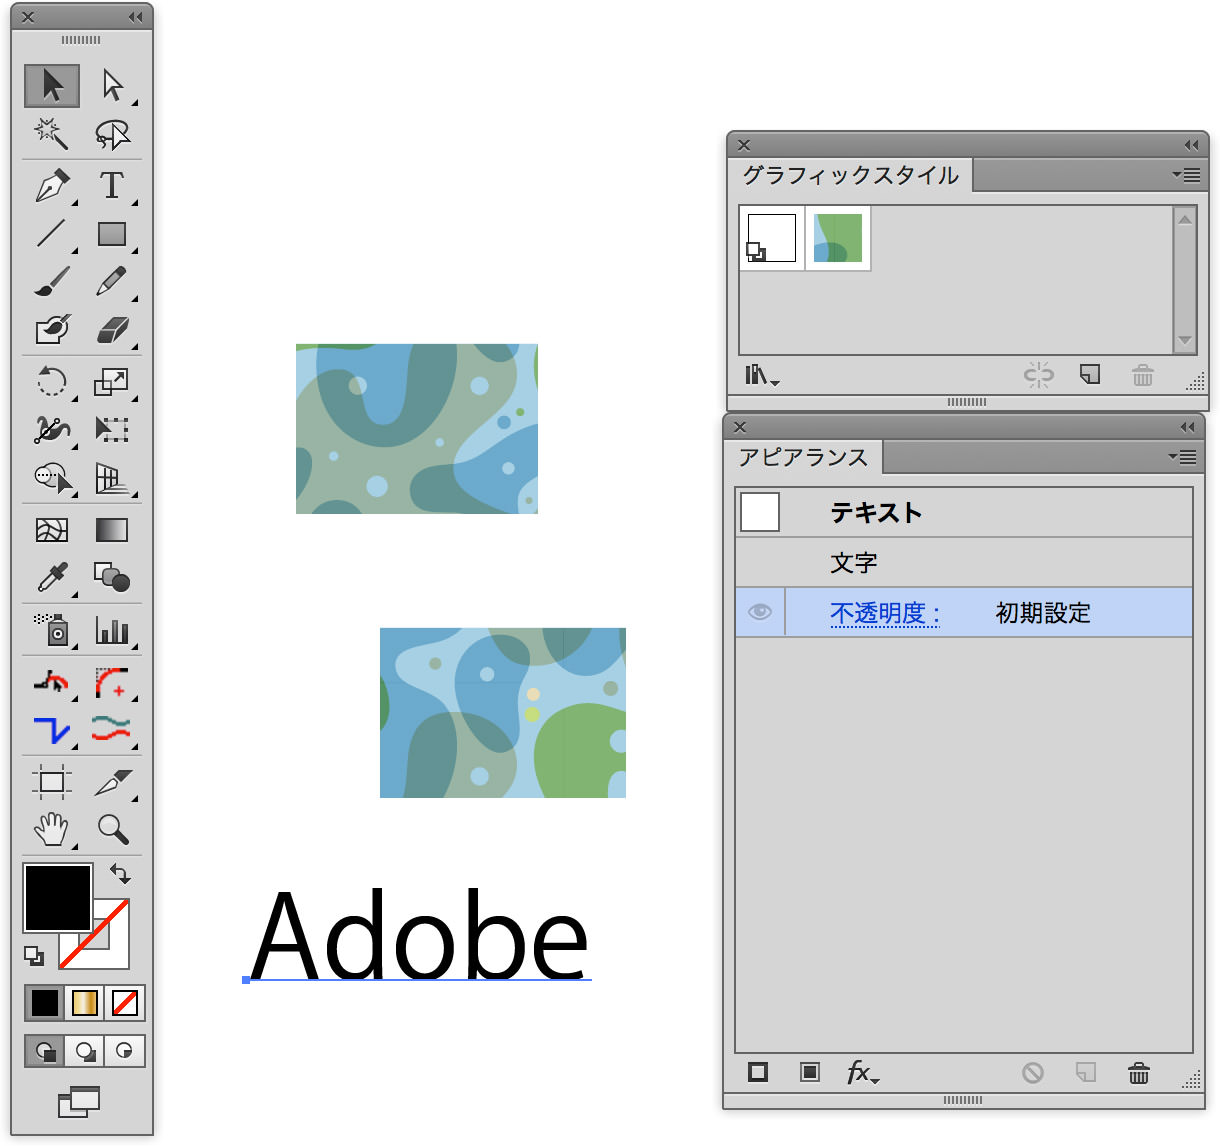The height and width of the screenshot is (1146, 1220).
Task: Open the アピアランス panel menu
Action: point(1182,457)
